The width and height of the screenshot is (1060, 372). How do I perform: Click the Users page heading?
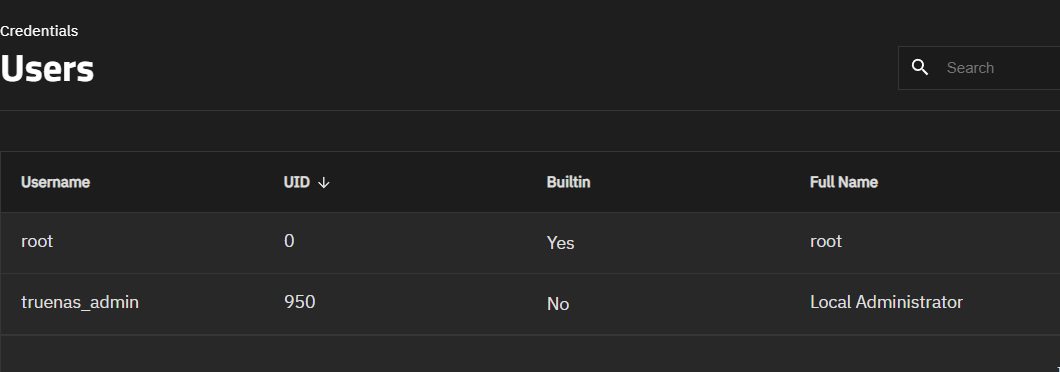click(47, 69)
